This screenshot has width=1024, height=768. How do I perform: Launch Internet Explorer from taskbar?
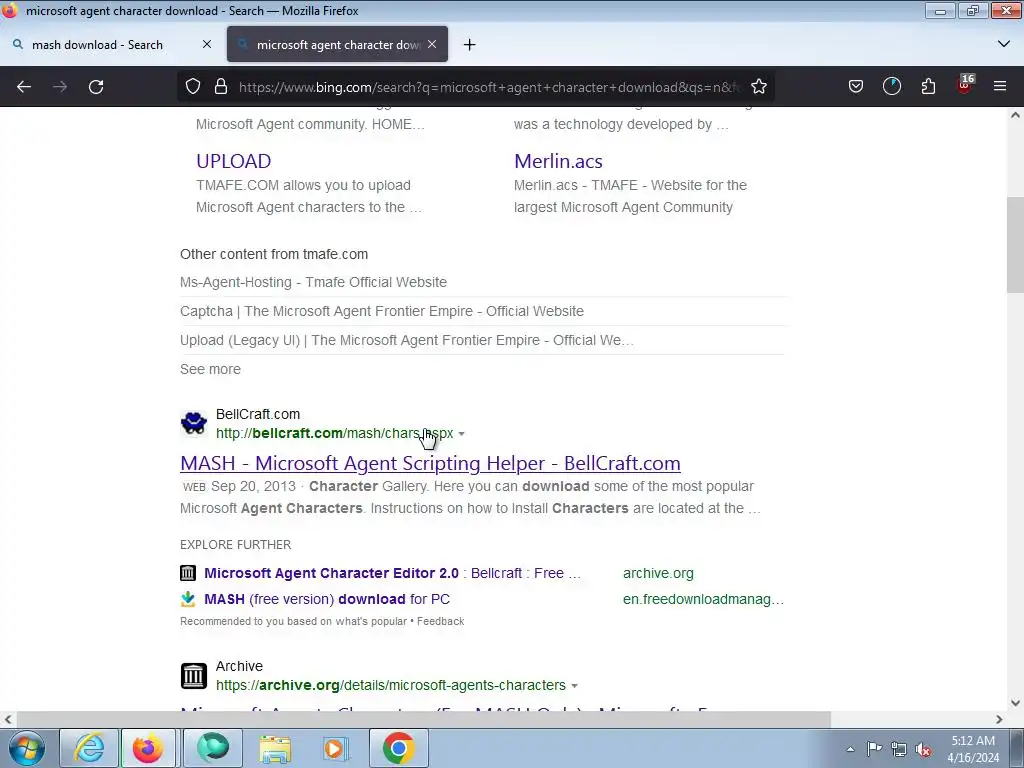click(89, 748)
